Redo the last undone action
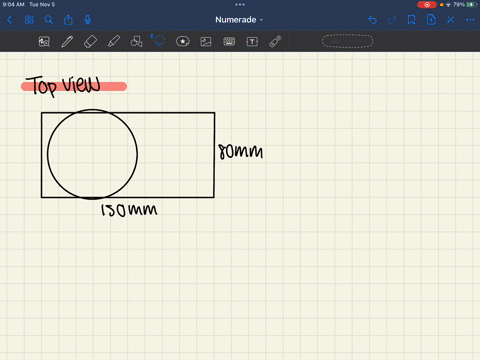The width and height of the screenshot is (480, 360). 392,20
